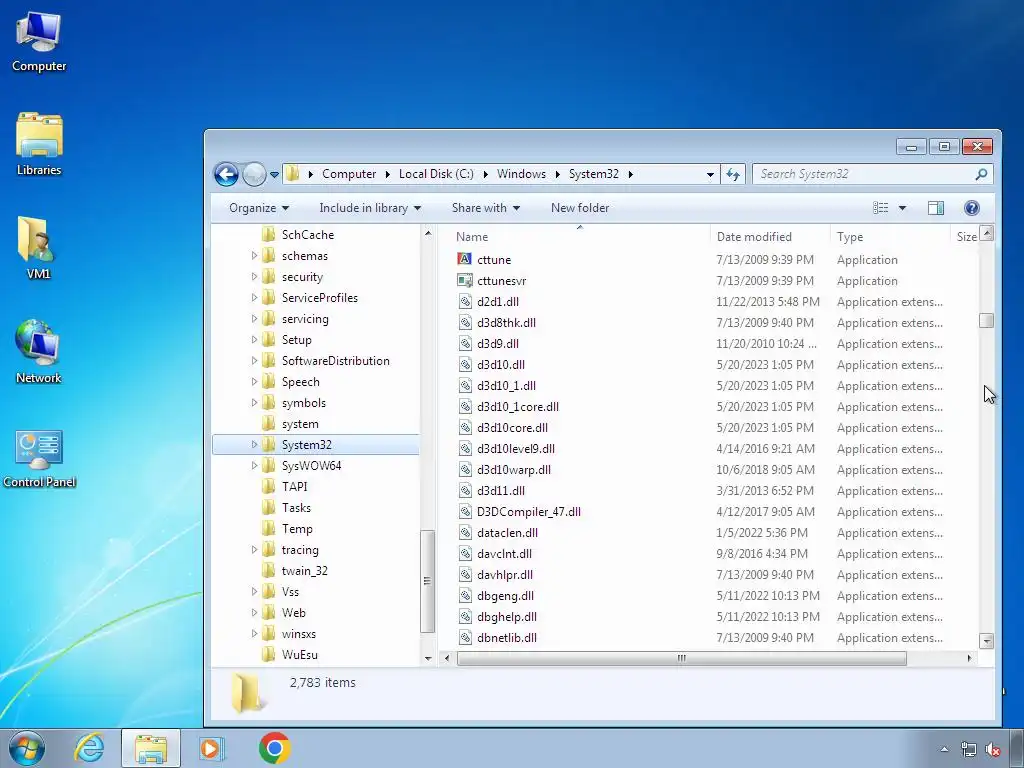Select the dataclen.dll file name
Image resolution: width=1024 pixels, height=768 pixels.
click(x=507, y=532)
